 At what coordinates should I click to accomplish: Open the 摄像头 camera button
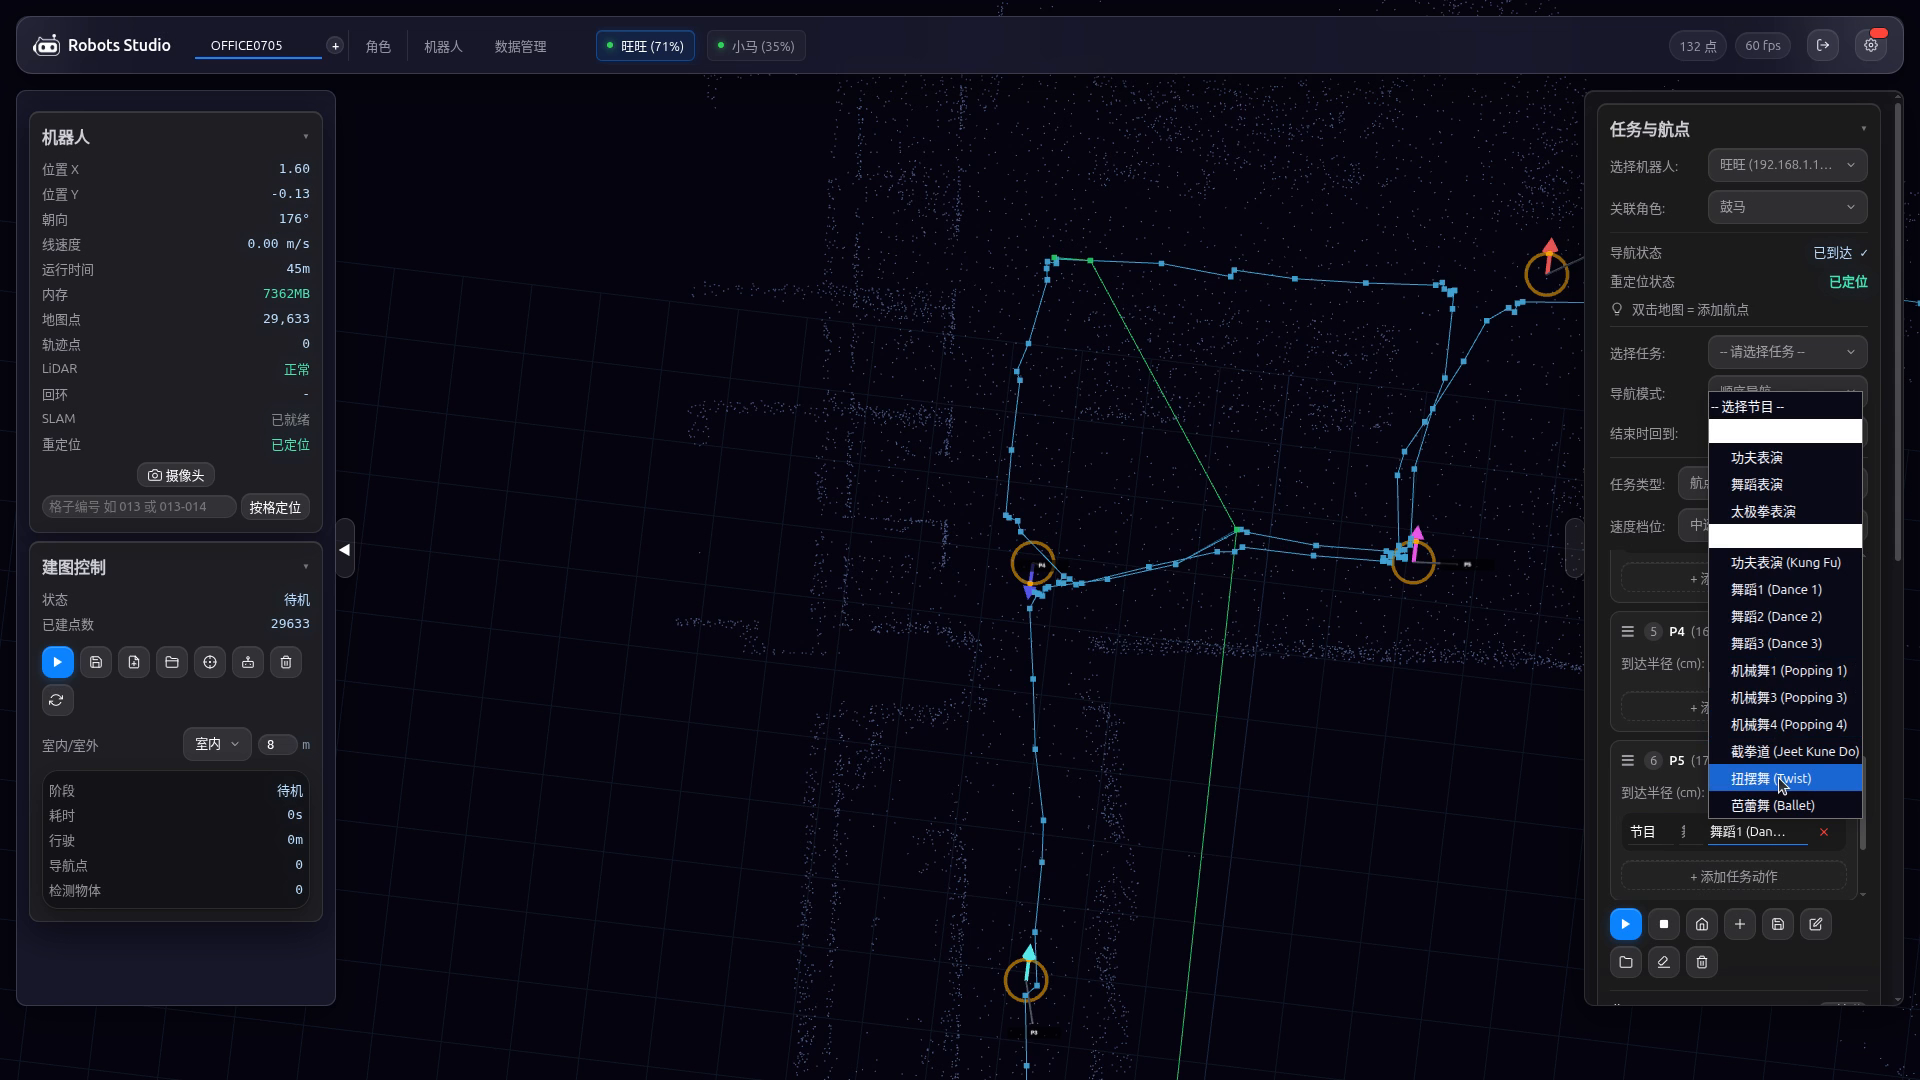pos(176,475)
